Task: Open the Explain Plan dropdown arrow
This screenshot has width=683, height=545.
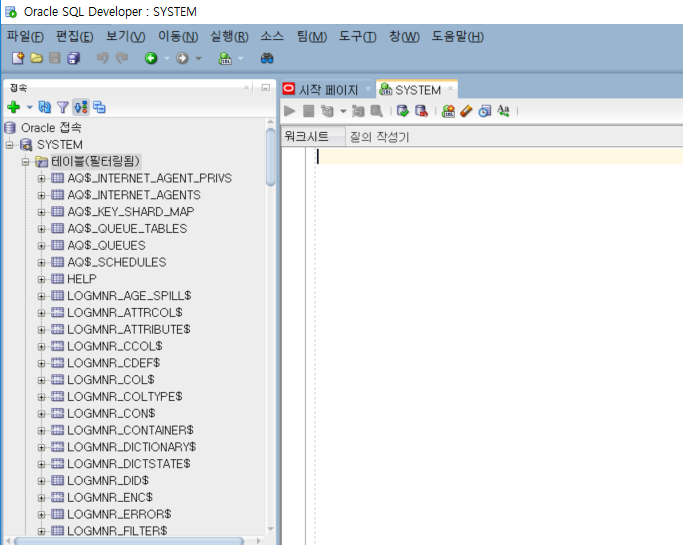Action: click(343, 112)
